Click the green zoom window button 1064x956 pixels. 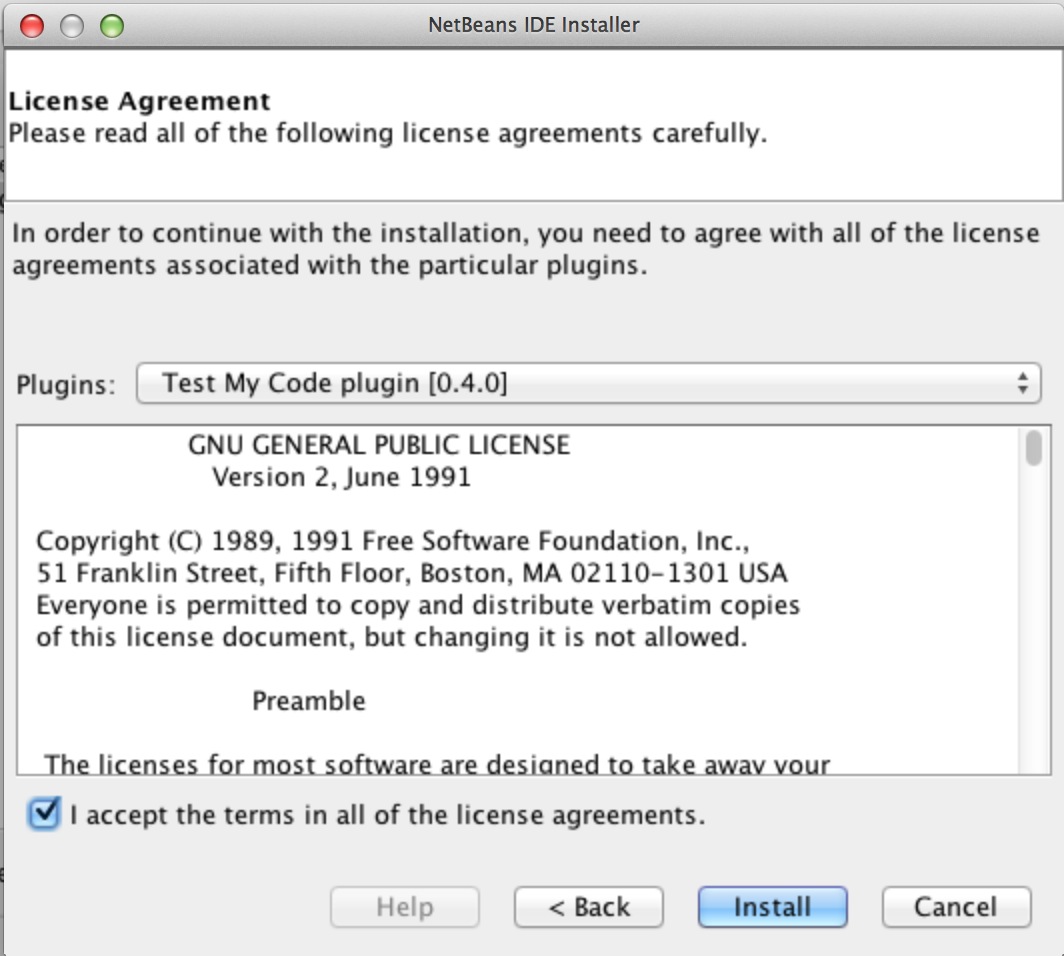(112, 25)
